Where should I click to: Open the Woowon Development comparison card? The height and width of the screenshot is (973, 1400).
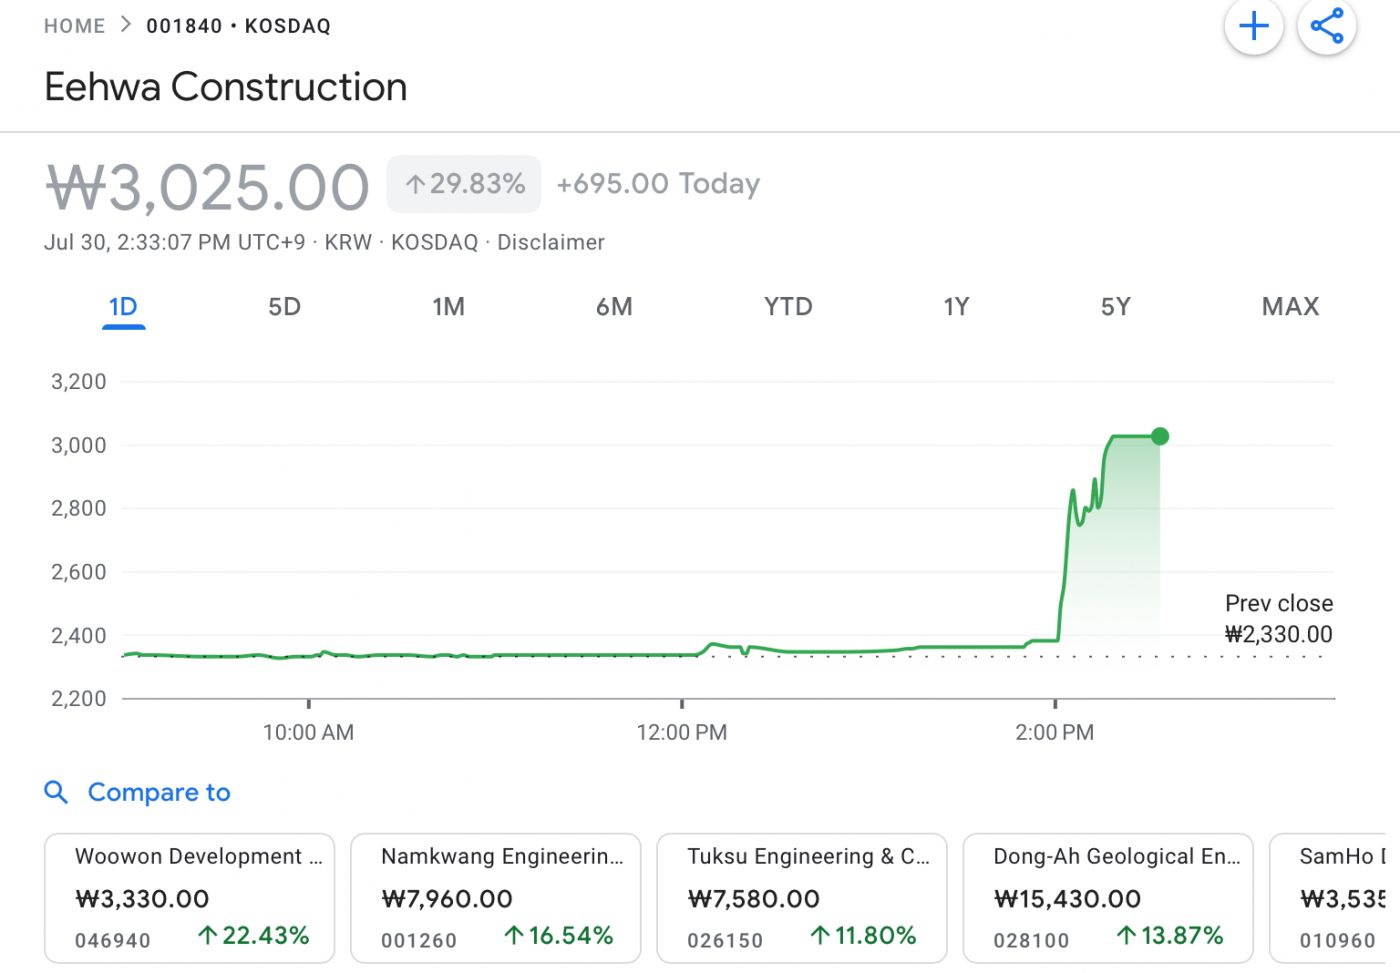[x=190, y=898]
